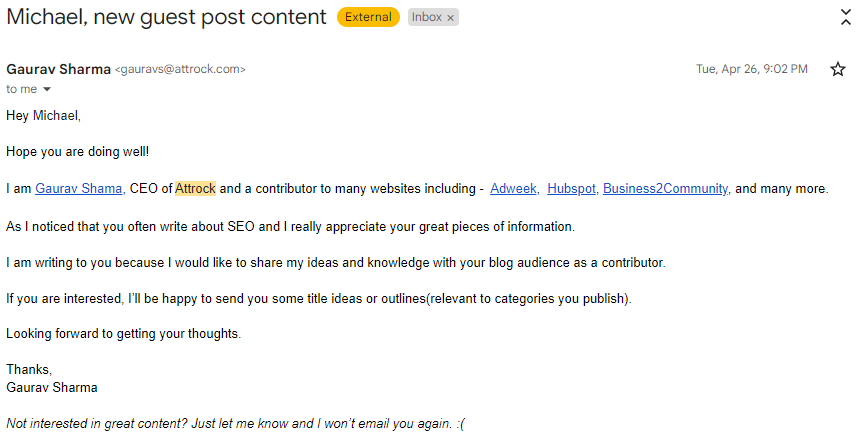Visit the Business2Community link
859x446 pixels.
(x=666, y=188)
